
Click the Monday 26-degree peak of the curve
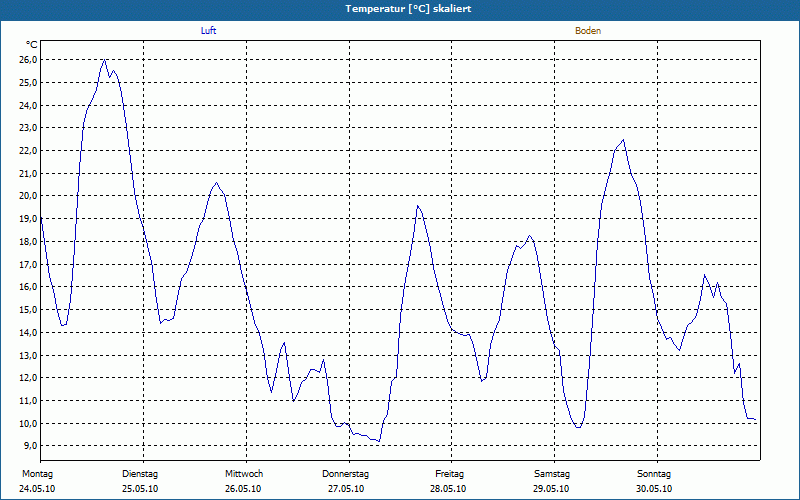pyautogui.click(x=105, y=60)
